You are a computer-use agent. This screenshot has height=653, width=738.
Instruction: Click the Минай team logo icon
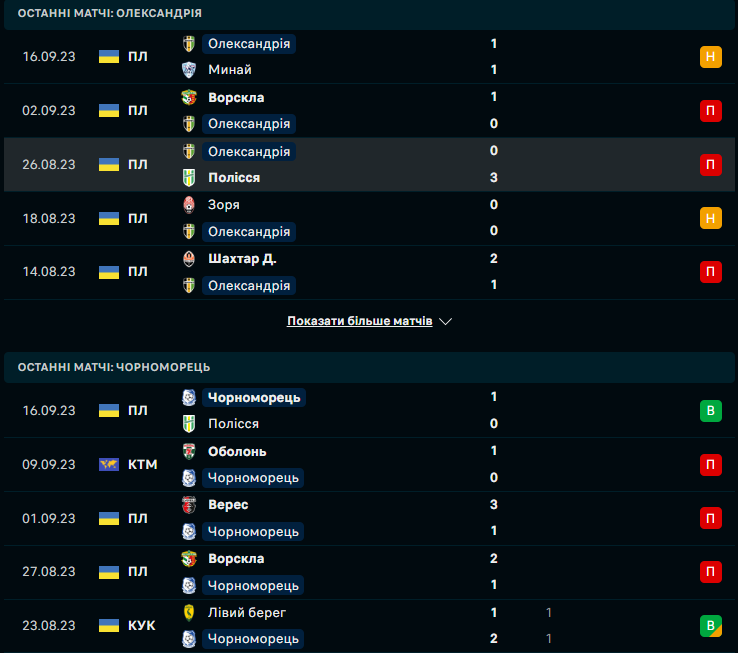[188, 70]
